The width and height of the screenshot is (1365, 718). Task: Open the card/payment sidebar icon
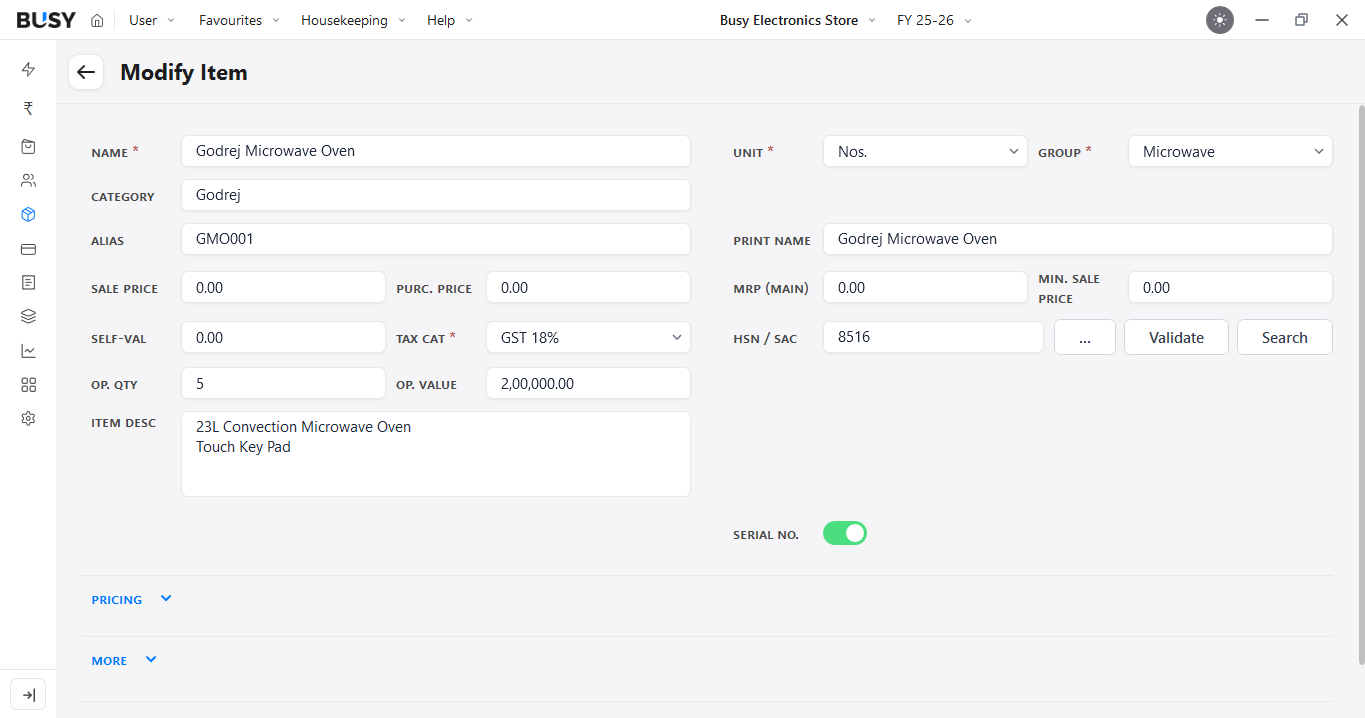[x=28, y=249]
